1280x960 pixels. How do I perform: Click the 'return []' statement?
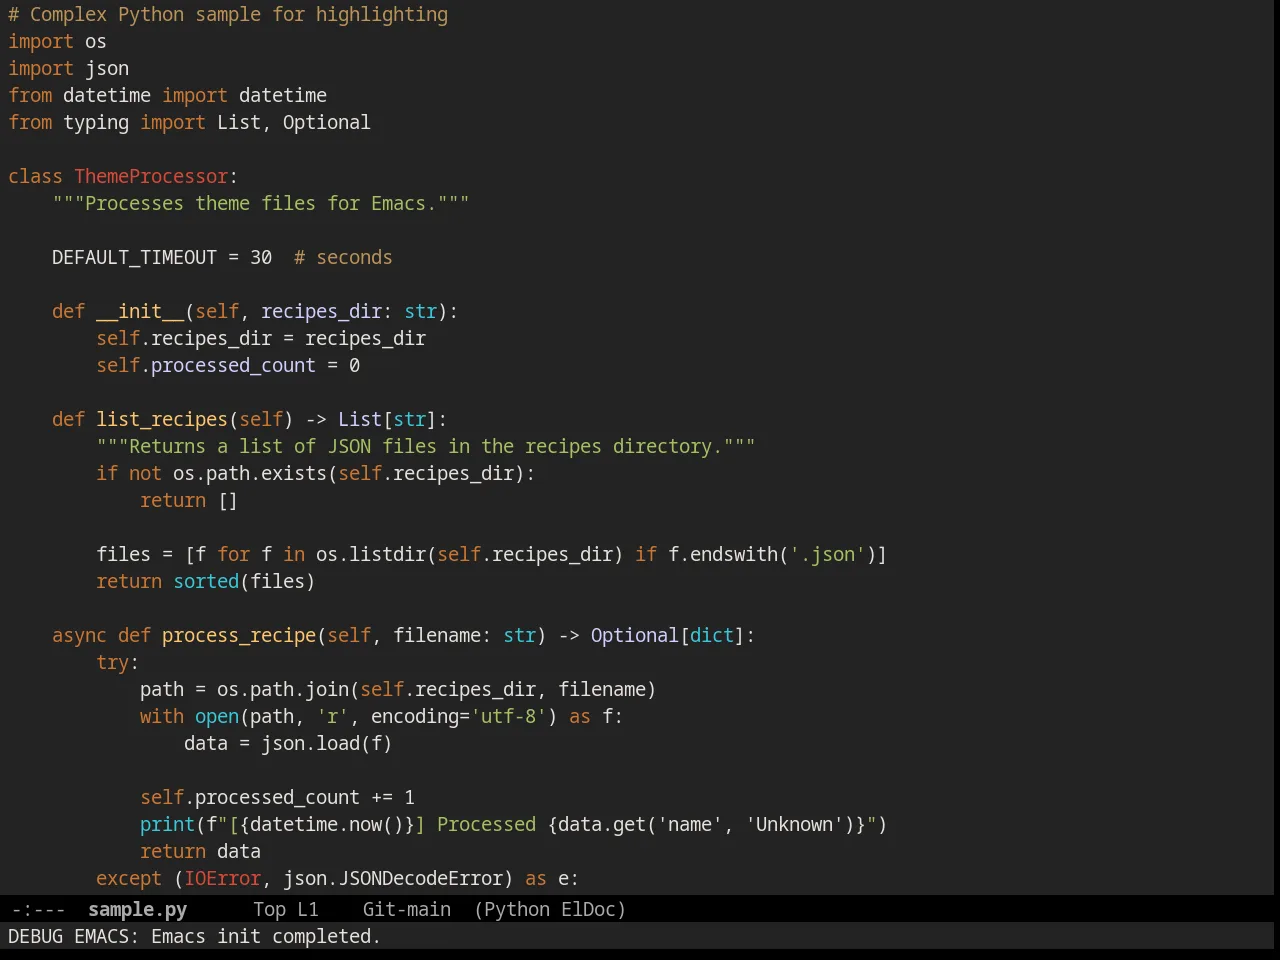tap(189, 500)
